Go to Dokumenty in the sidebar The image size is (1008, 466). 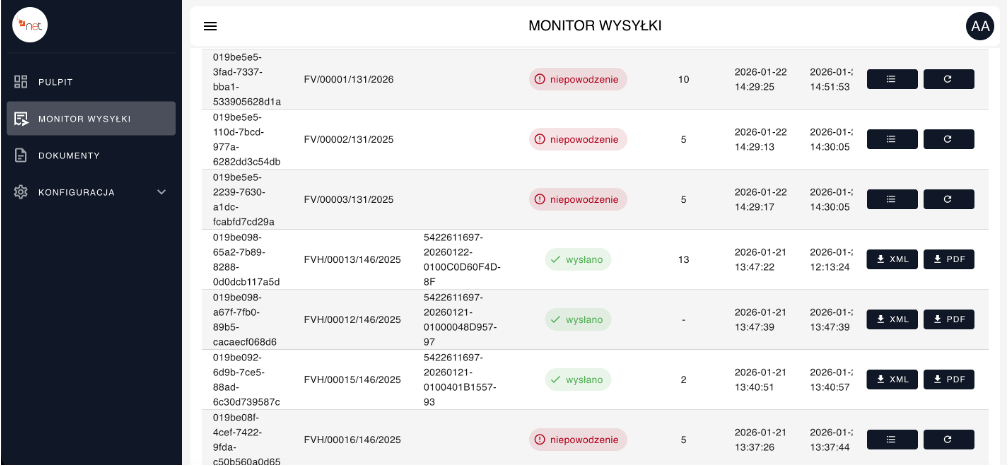[x=68, y=155]
